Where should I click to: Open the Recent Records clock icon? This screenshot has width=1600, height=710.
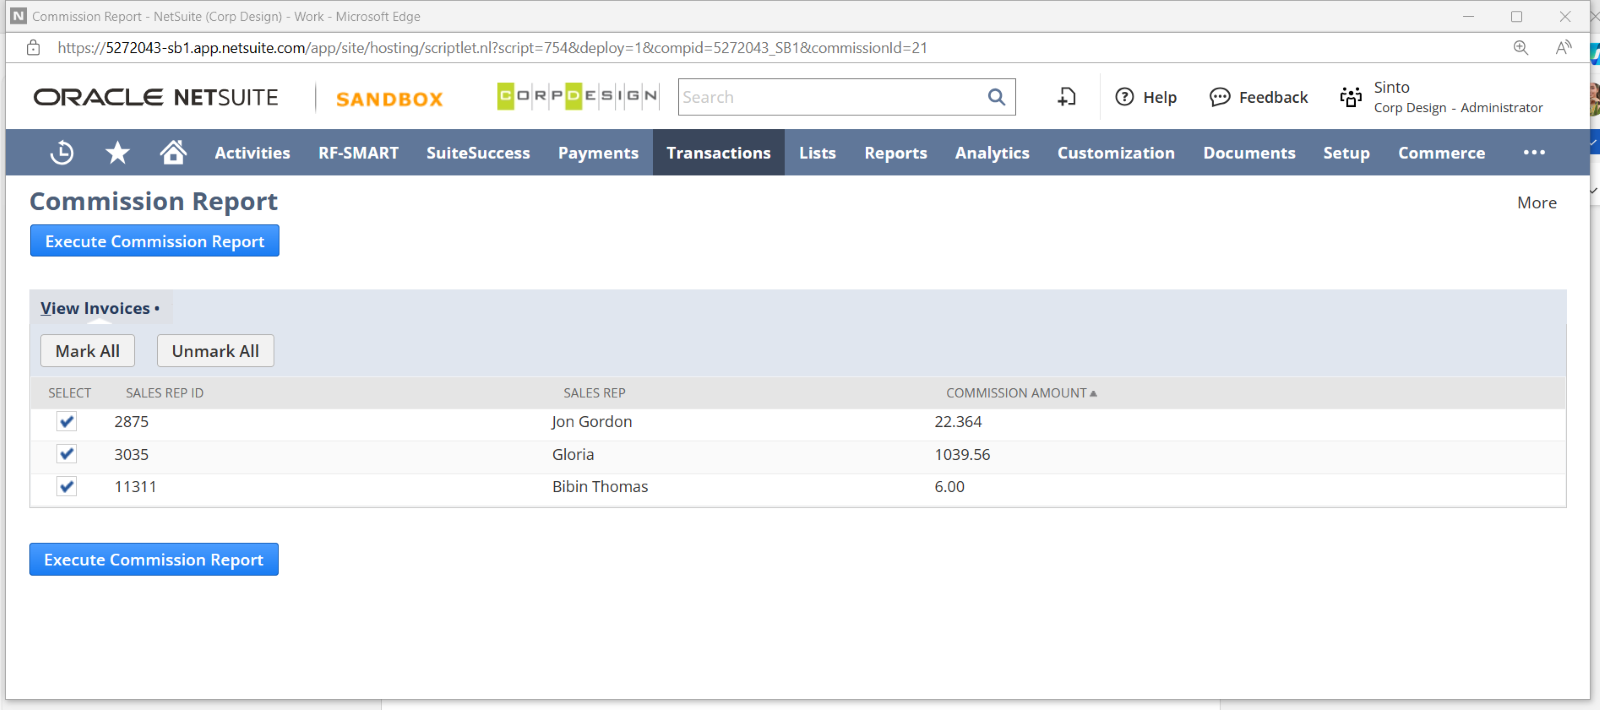point(62,153)
